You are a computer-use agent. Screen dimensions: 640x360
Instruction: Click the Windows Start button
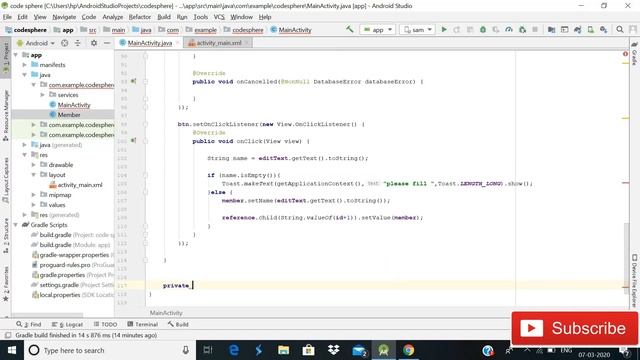[x=11, y=350]
